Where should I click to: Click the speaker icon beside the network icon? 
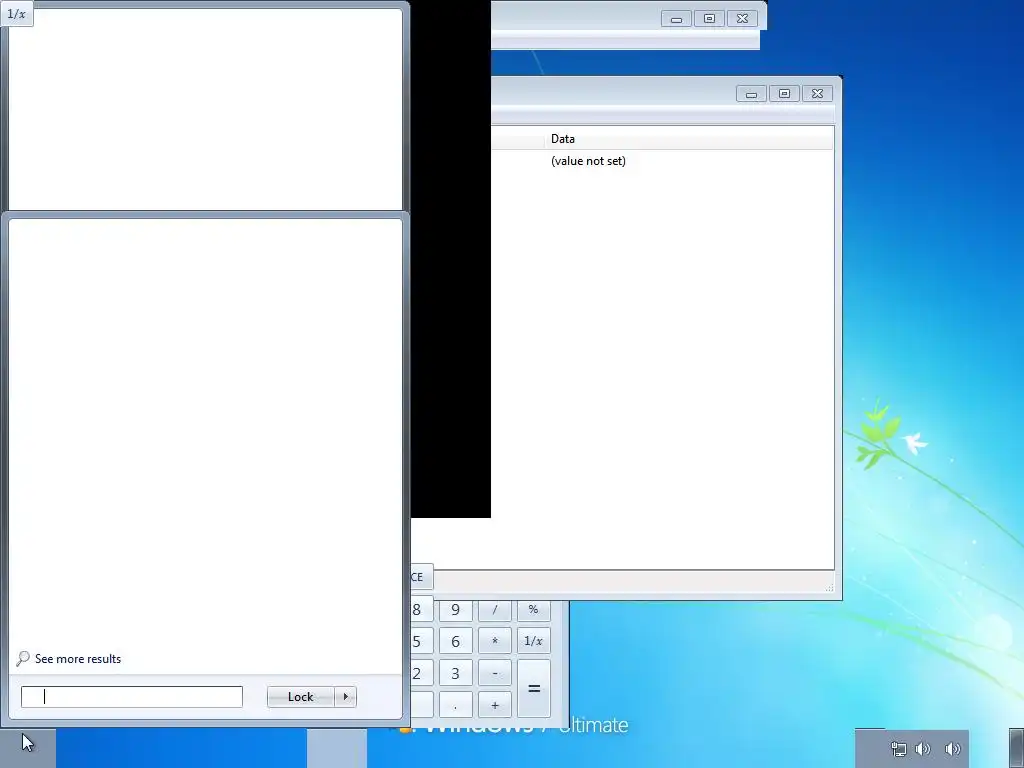[923, 748]
